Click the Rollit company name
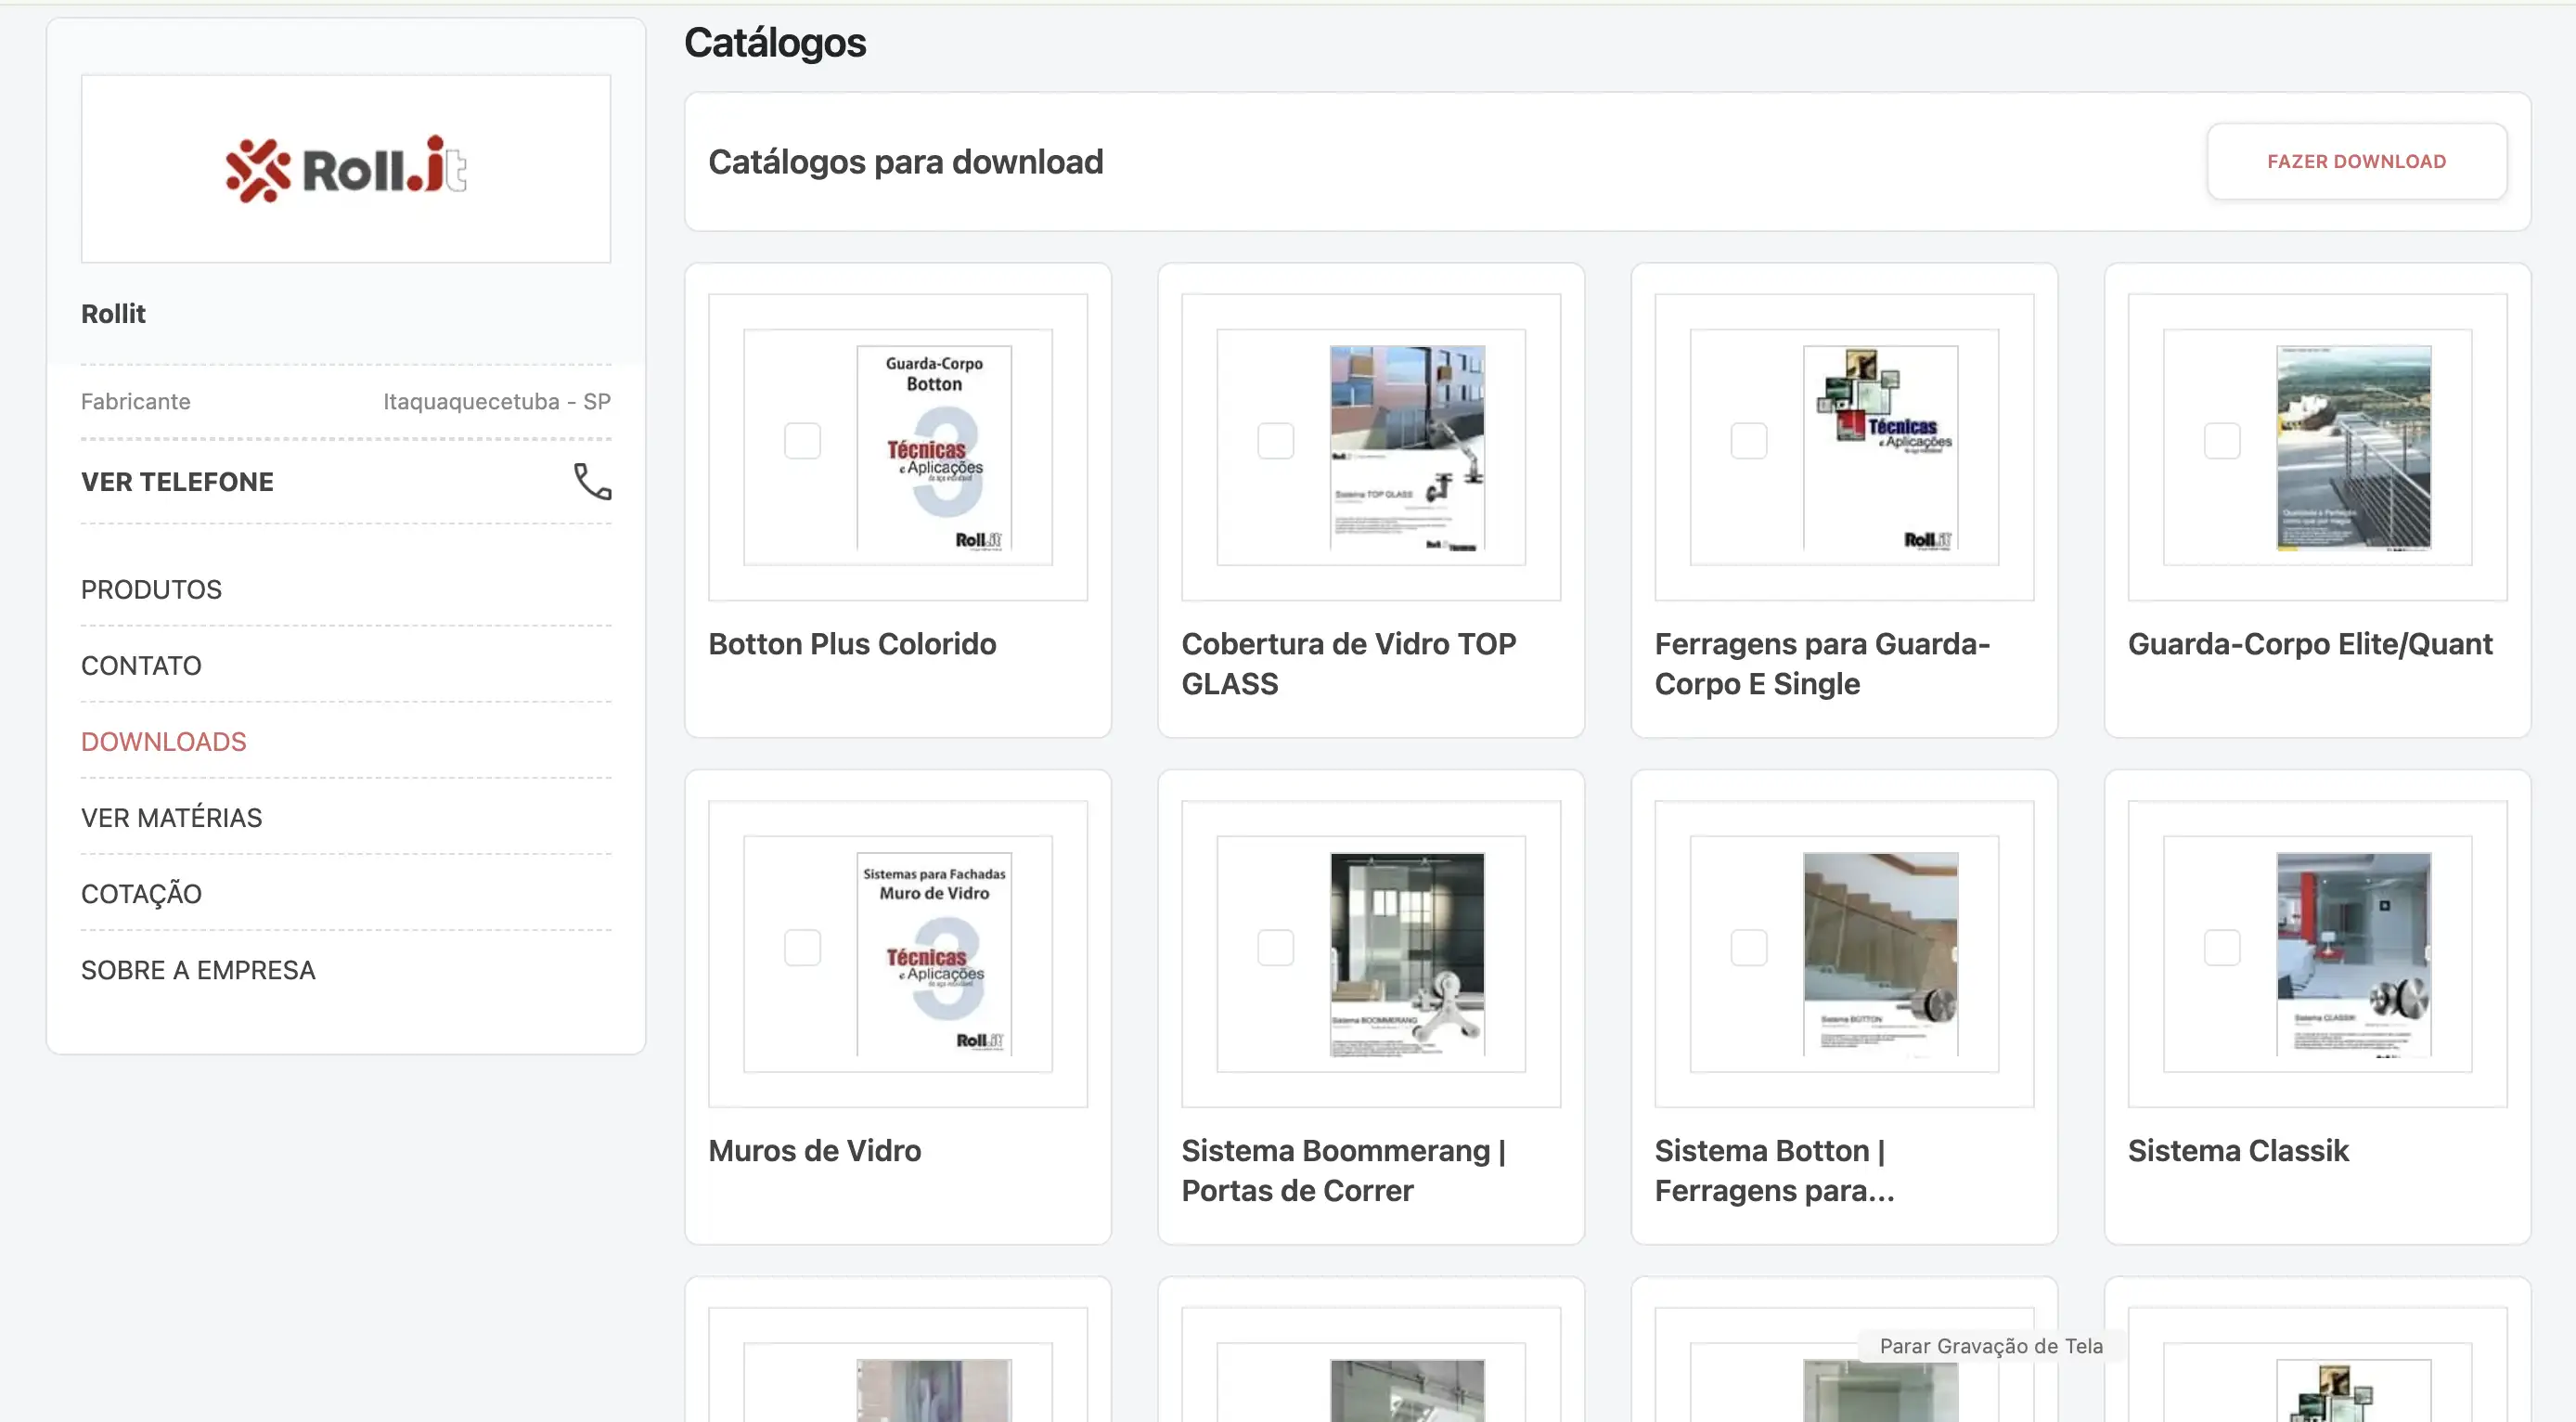 [113, 313]
